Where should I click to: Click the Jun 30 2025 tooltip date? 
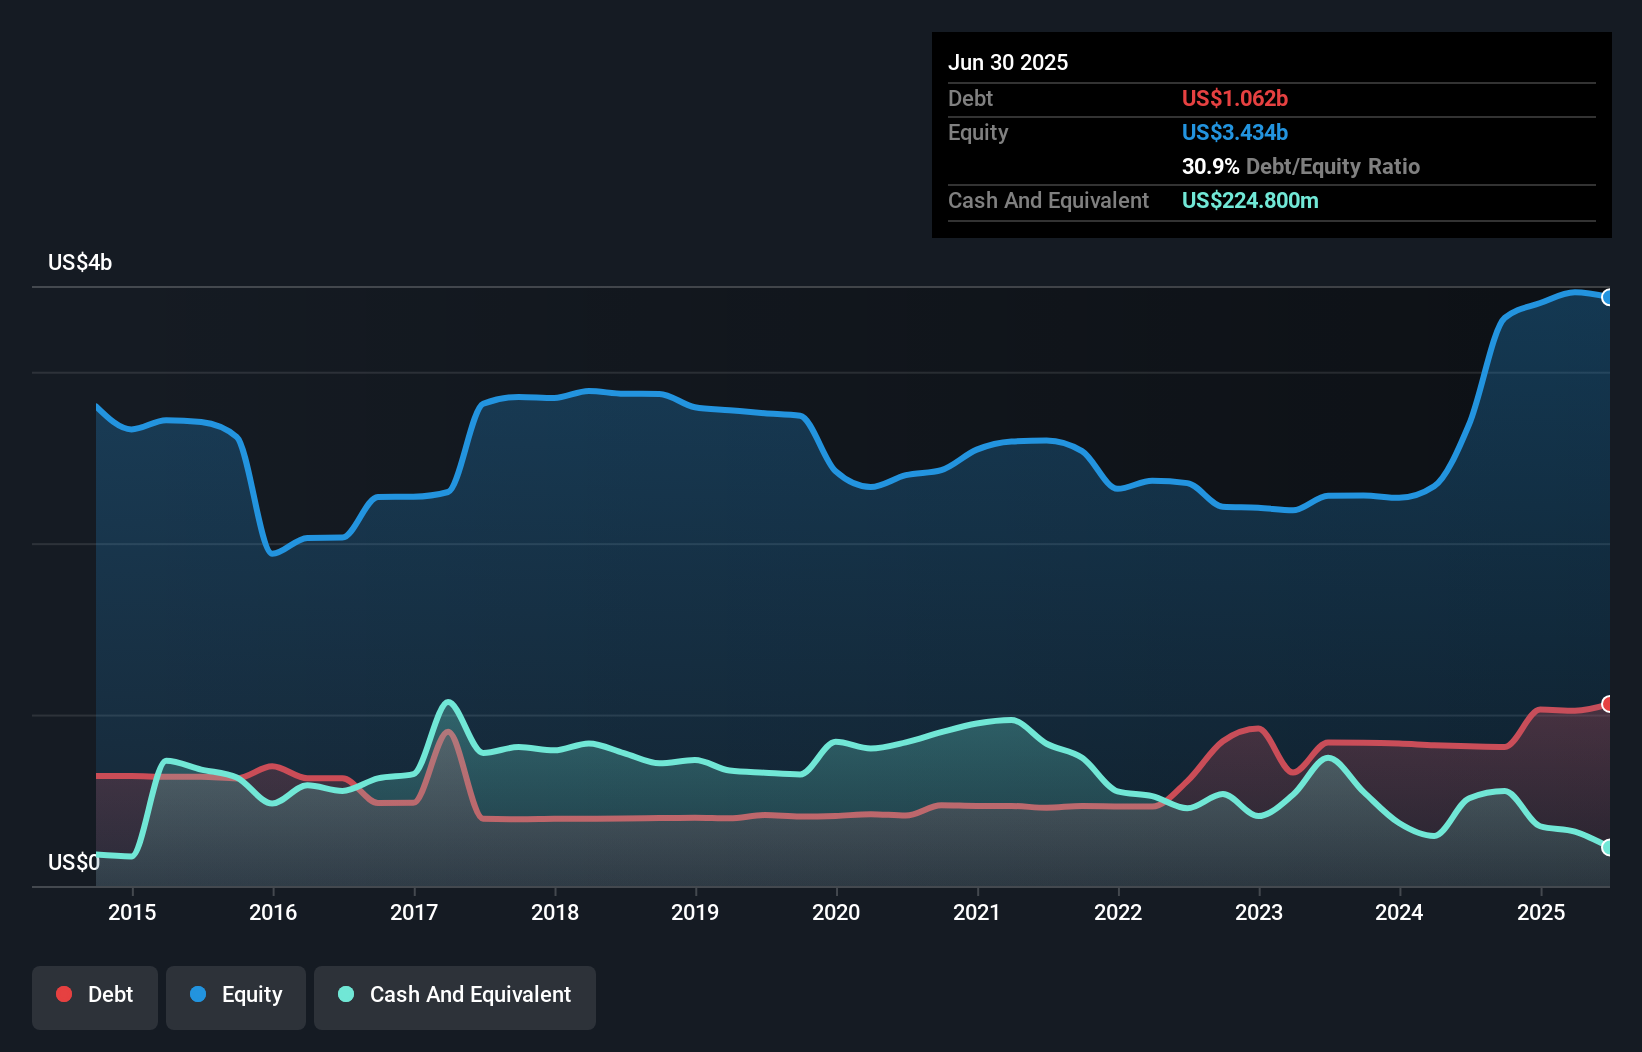point(1008,62)
